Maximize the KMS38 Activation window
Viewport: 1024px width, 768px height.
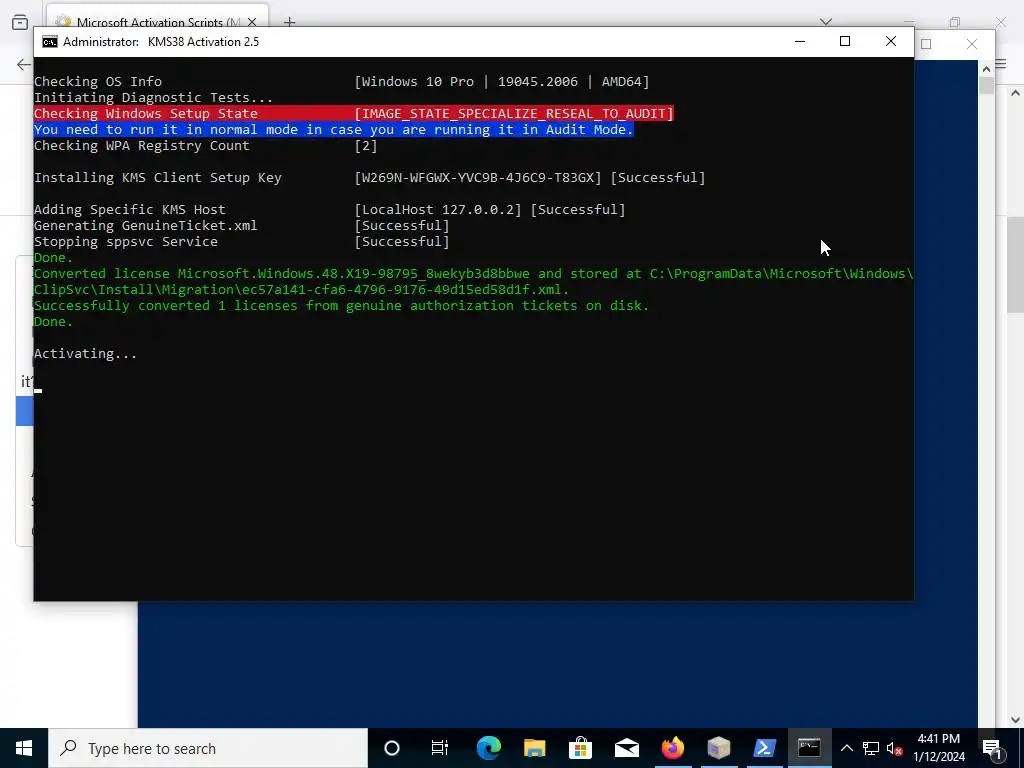click(x=844, y=41)
